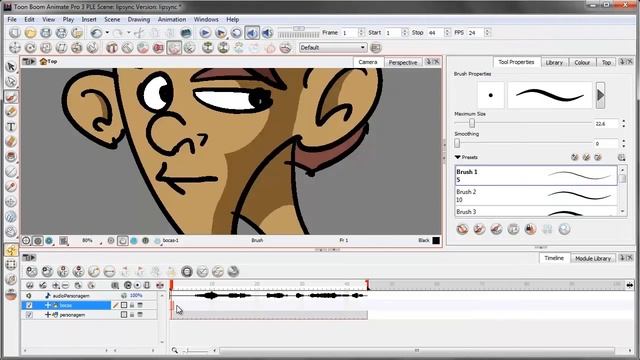Click the Black colour swatch below canvas
This screenshot has height=360, width=640.
(x=436, y=240)
